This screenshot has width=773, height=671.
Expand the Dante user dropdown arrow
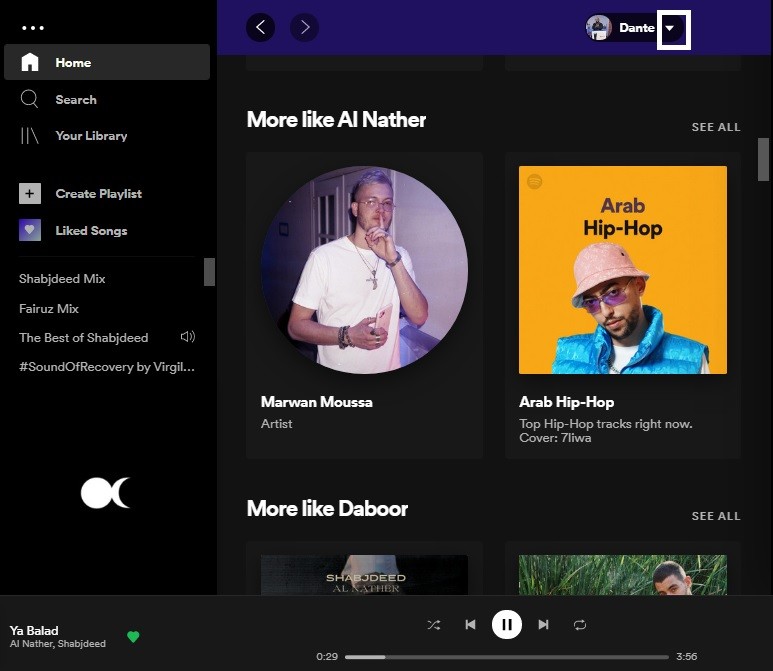coord(670,29)
